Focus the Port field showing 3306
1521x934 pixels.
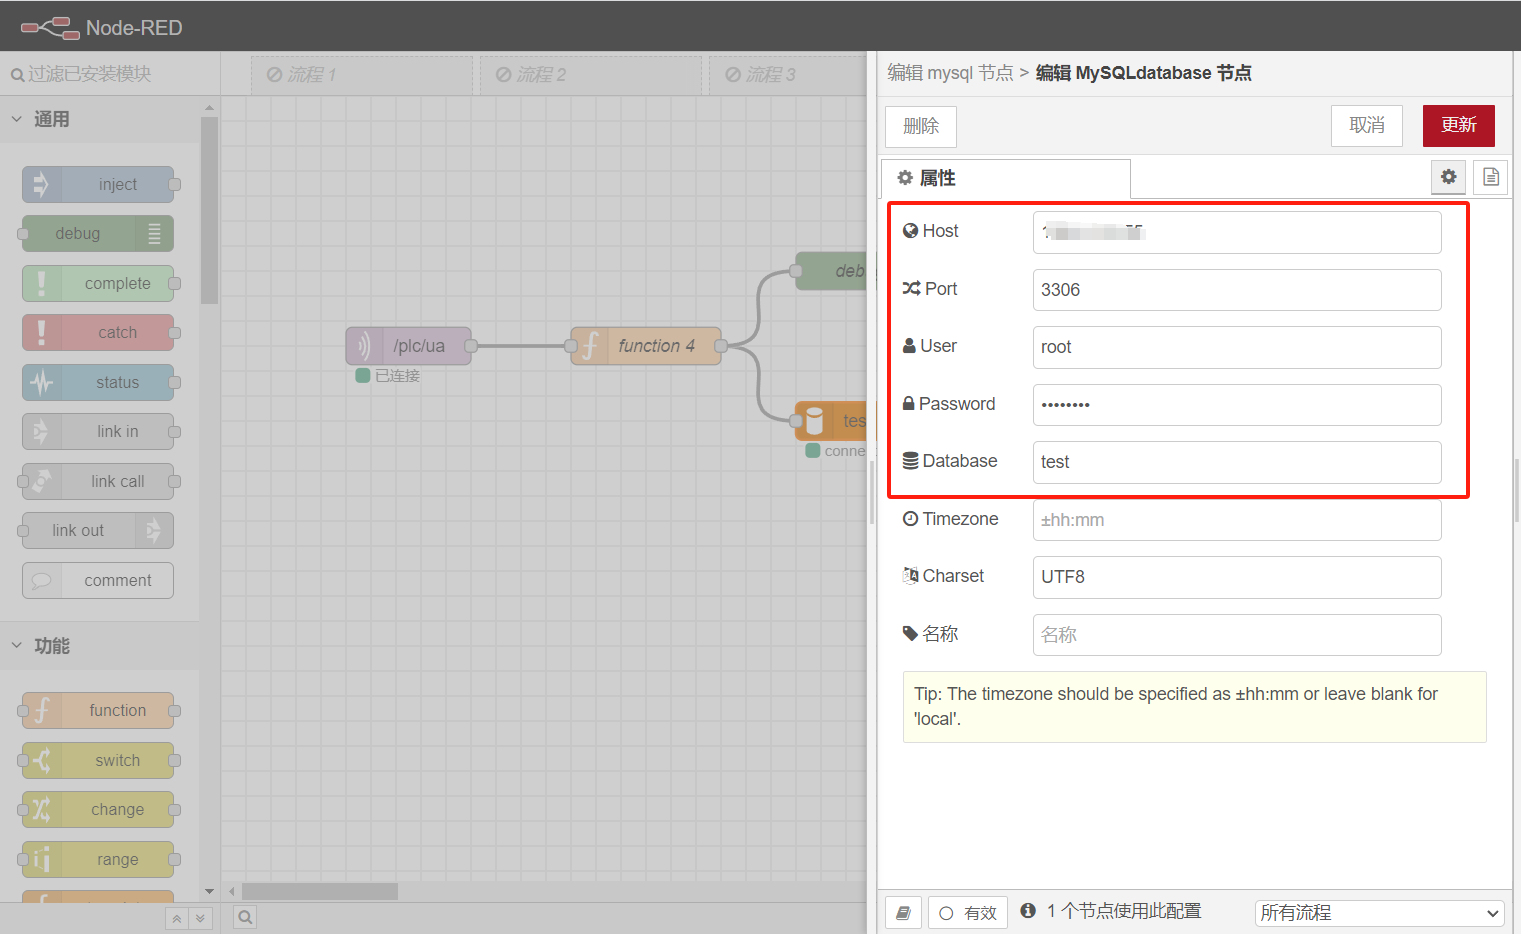1237,290
